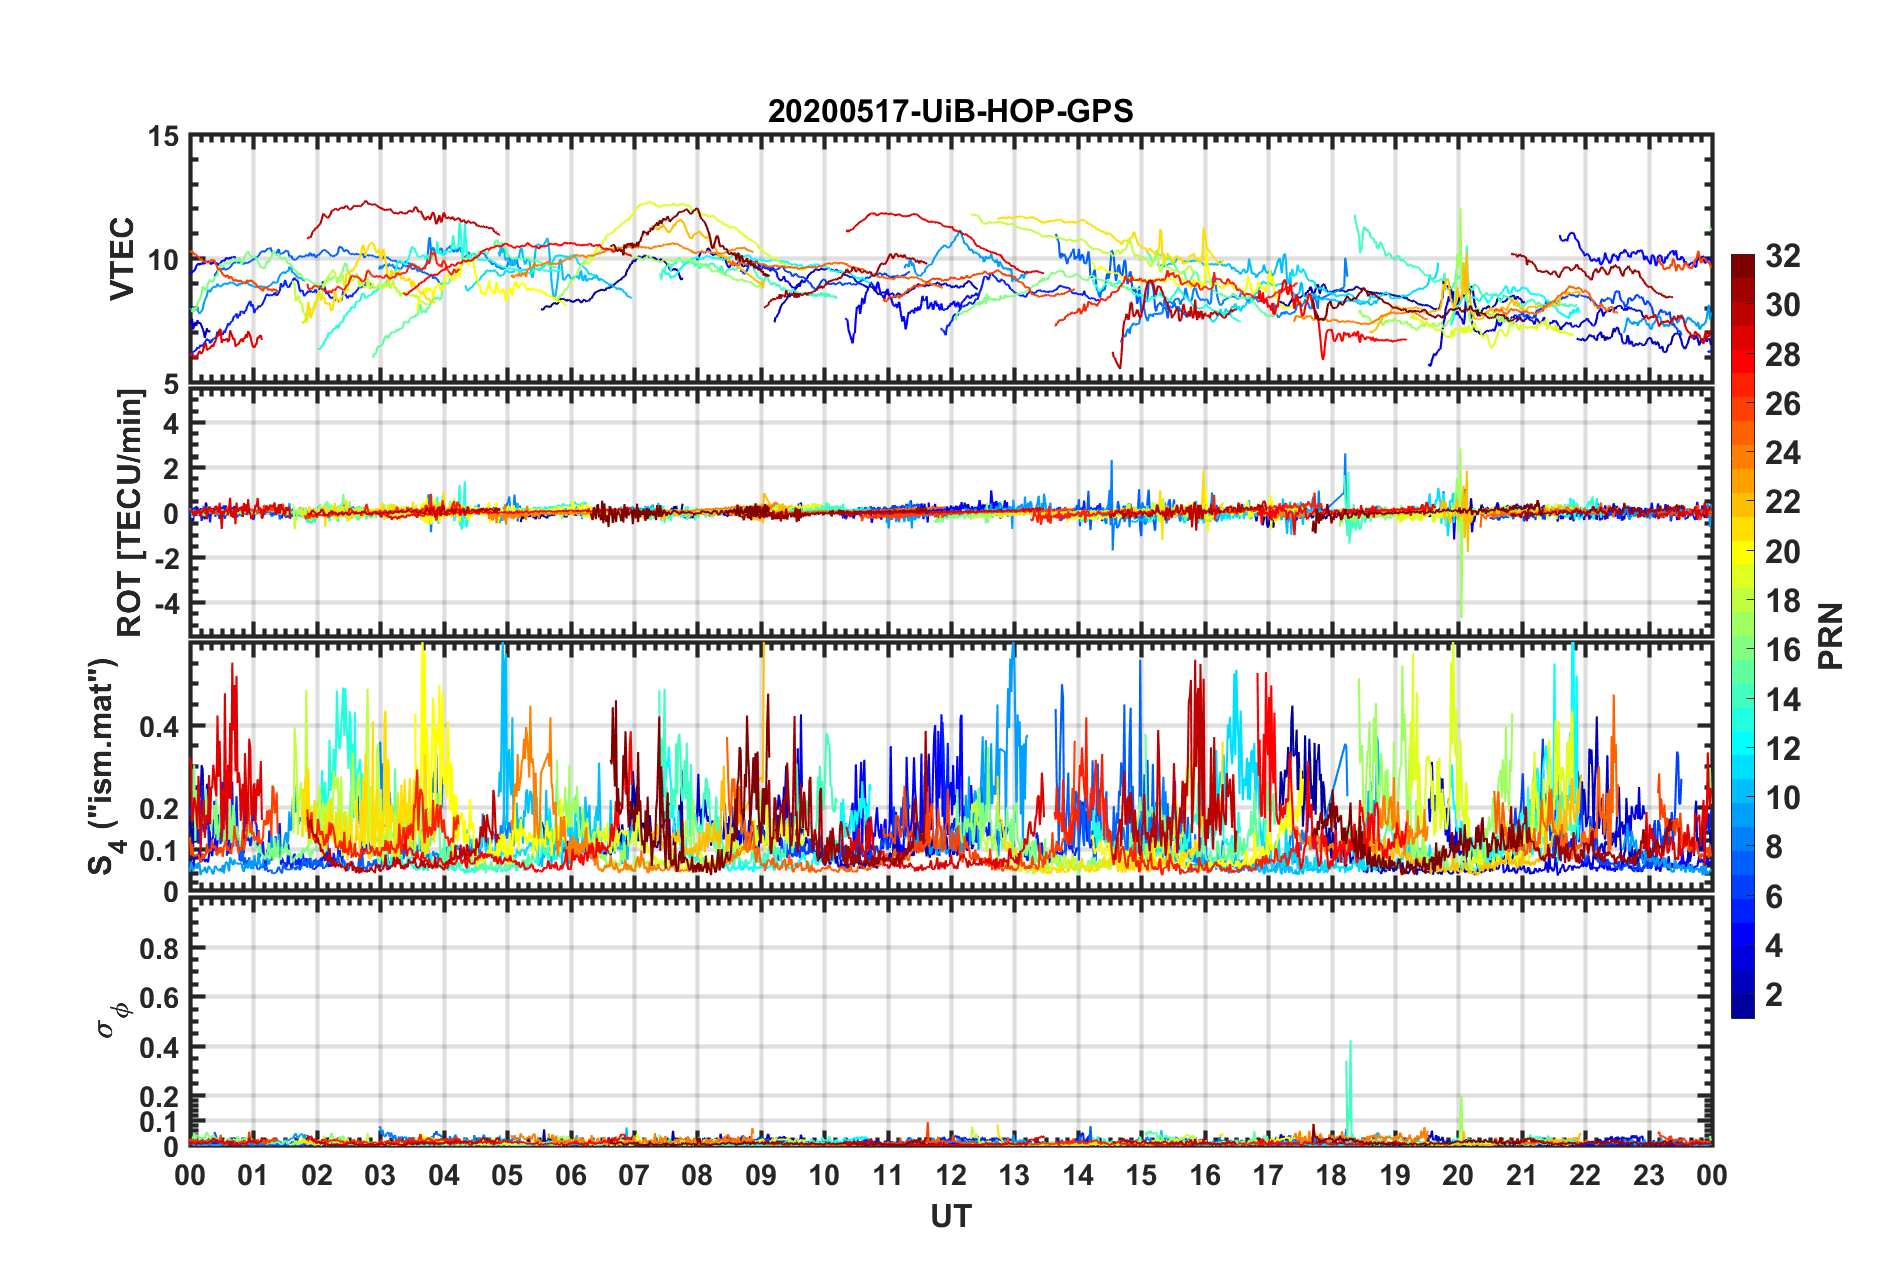This screenshot has width=1902, height=1272.
Task: Select the 23 hour tick on the UT axis
Action: click(1649, 1175)
